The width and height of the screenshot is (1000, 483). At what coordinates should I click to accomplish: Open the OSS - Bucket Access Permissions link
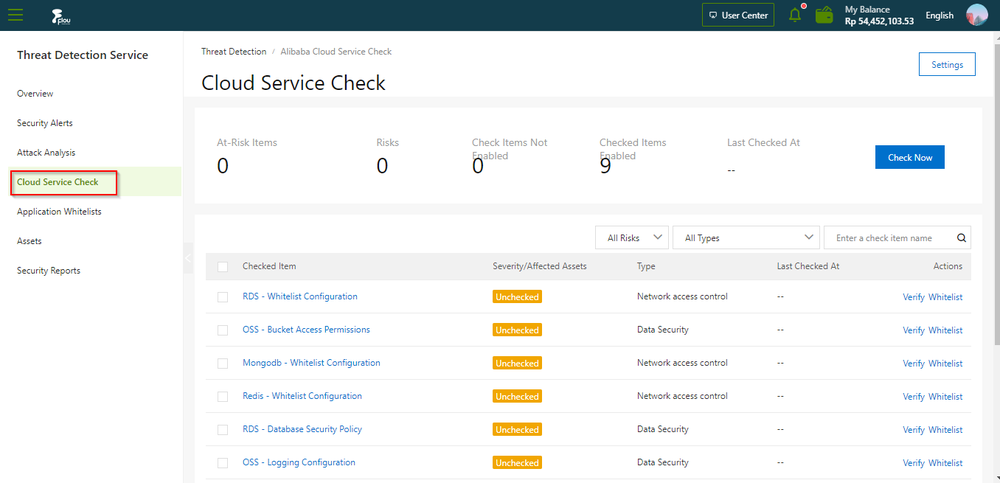tap(306, 330)
